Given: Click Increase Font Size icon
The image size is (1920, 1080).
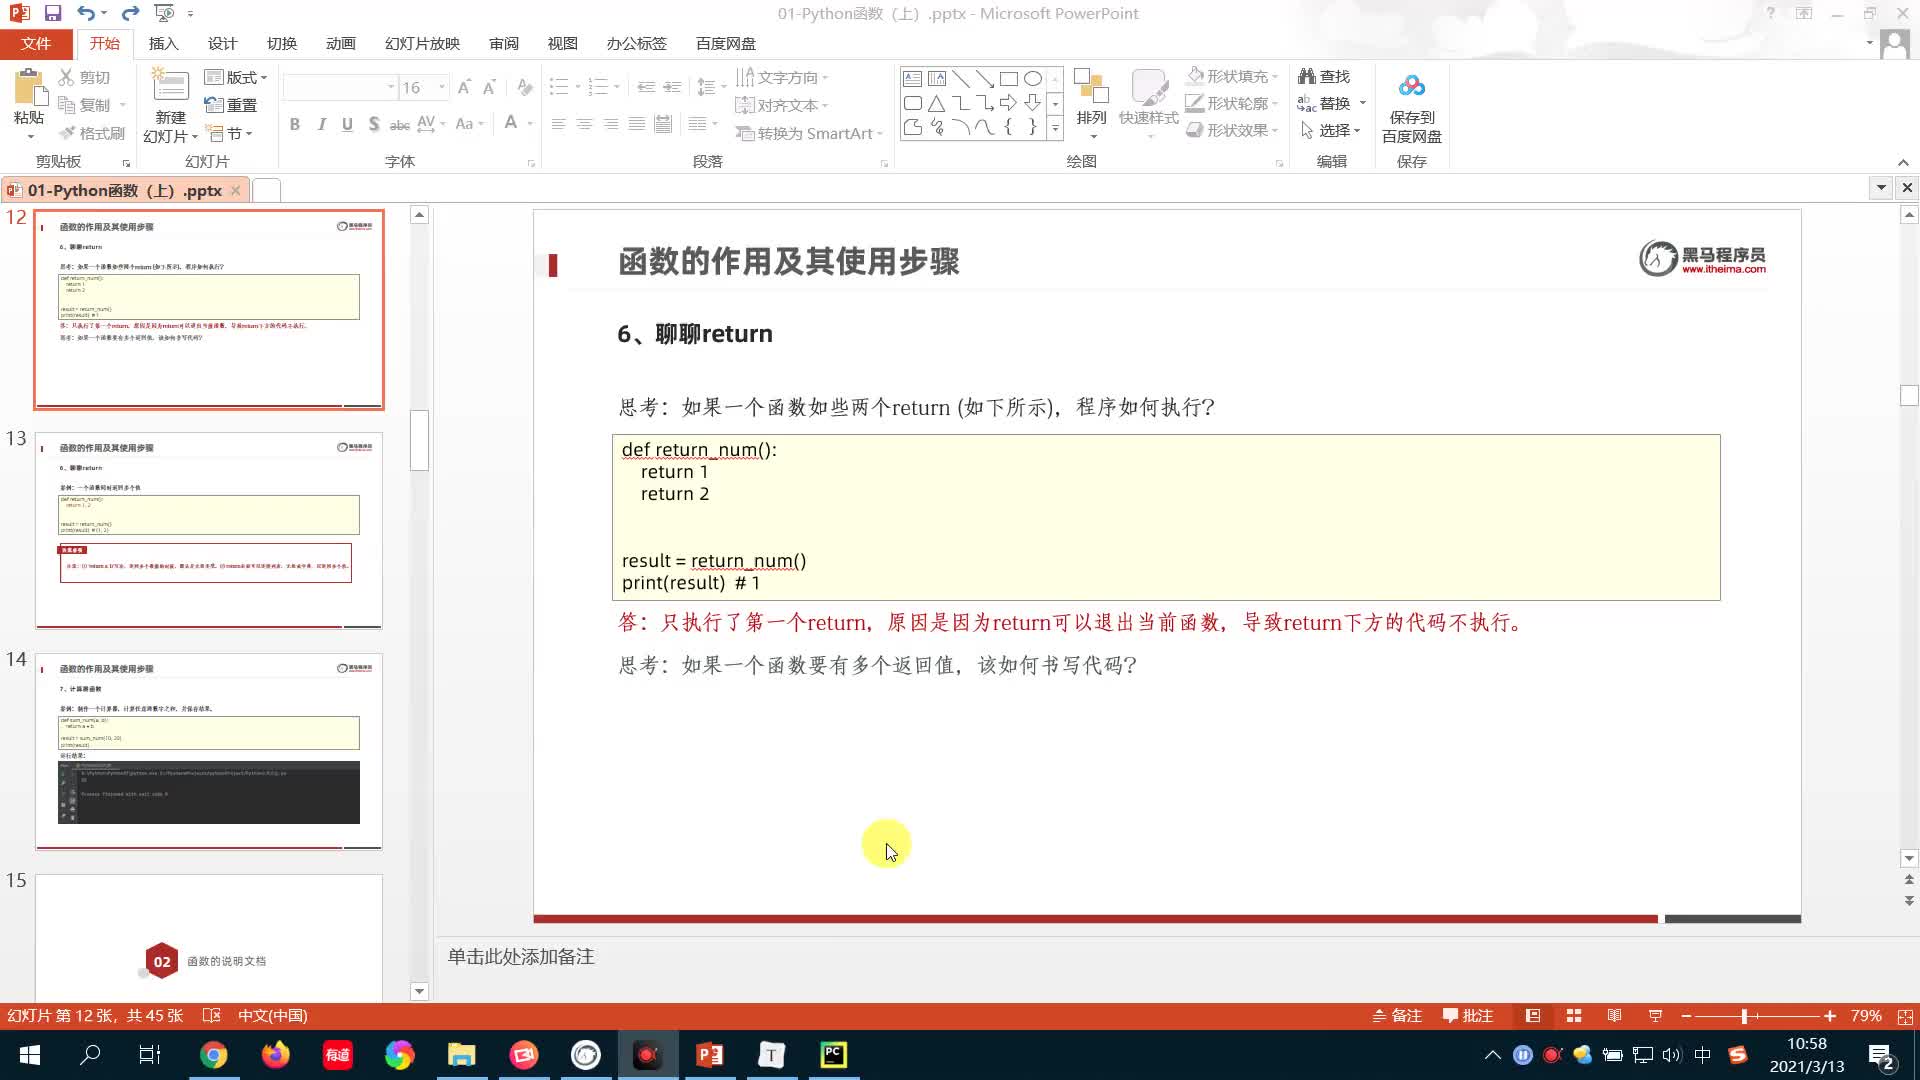Looking at the screenshot, I should point(464,88).
